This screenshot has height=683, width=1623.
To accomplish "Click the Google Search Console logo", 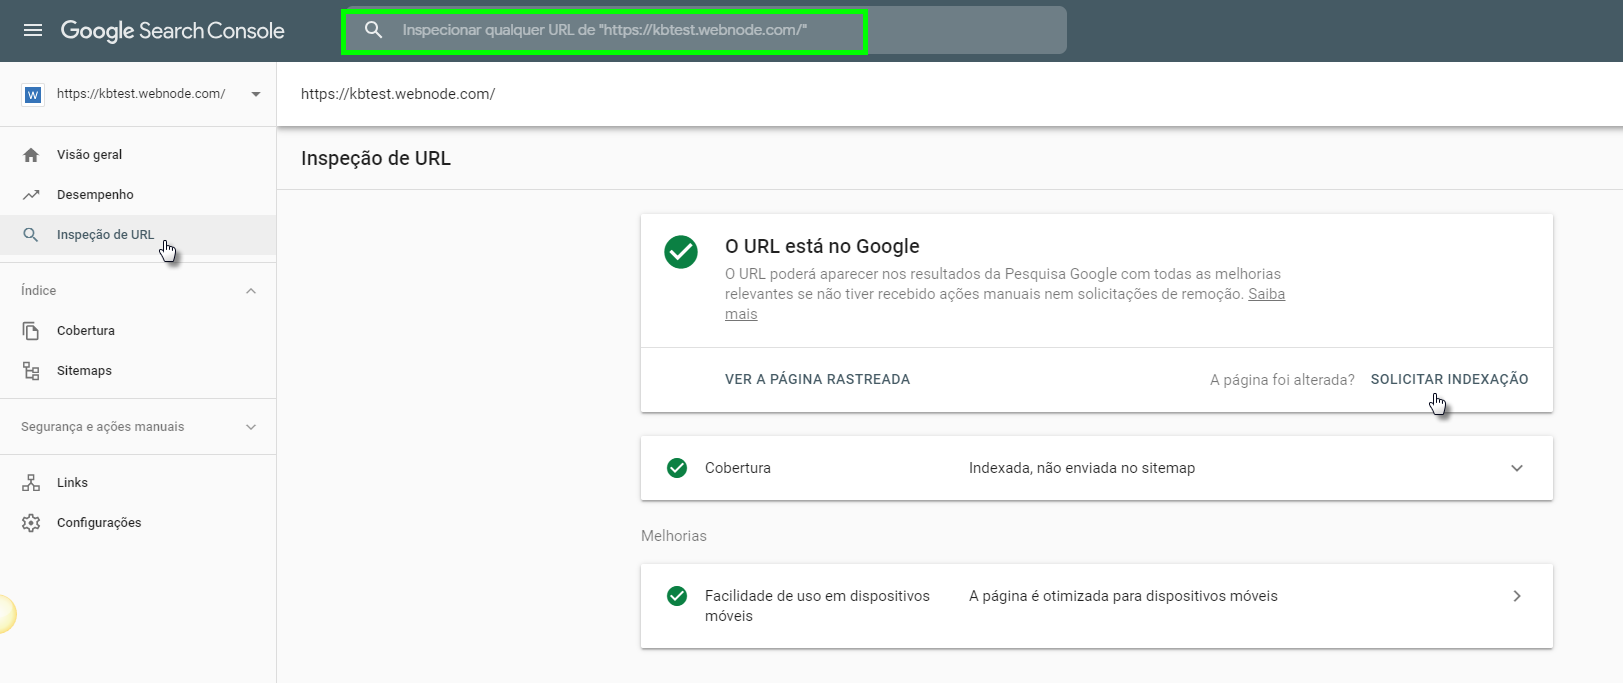I will [x=172, y=31].
